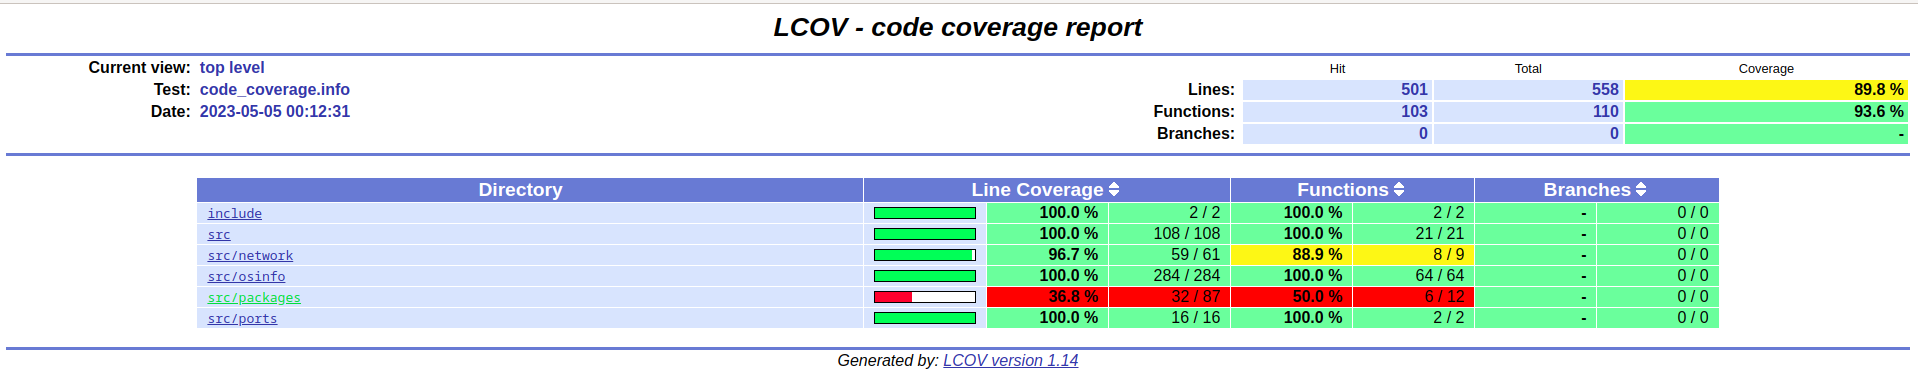
Task: Open the include directory link
Action: point(235,214)
